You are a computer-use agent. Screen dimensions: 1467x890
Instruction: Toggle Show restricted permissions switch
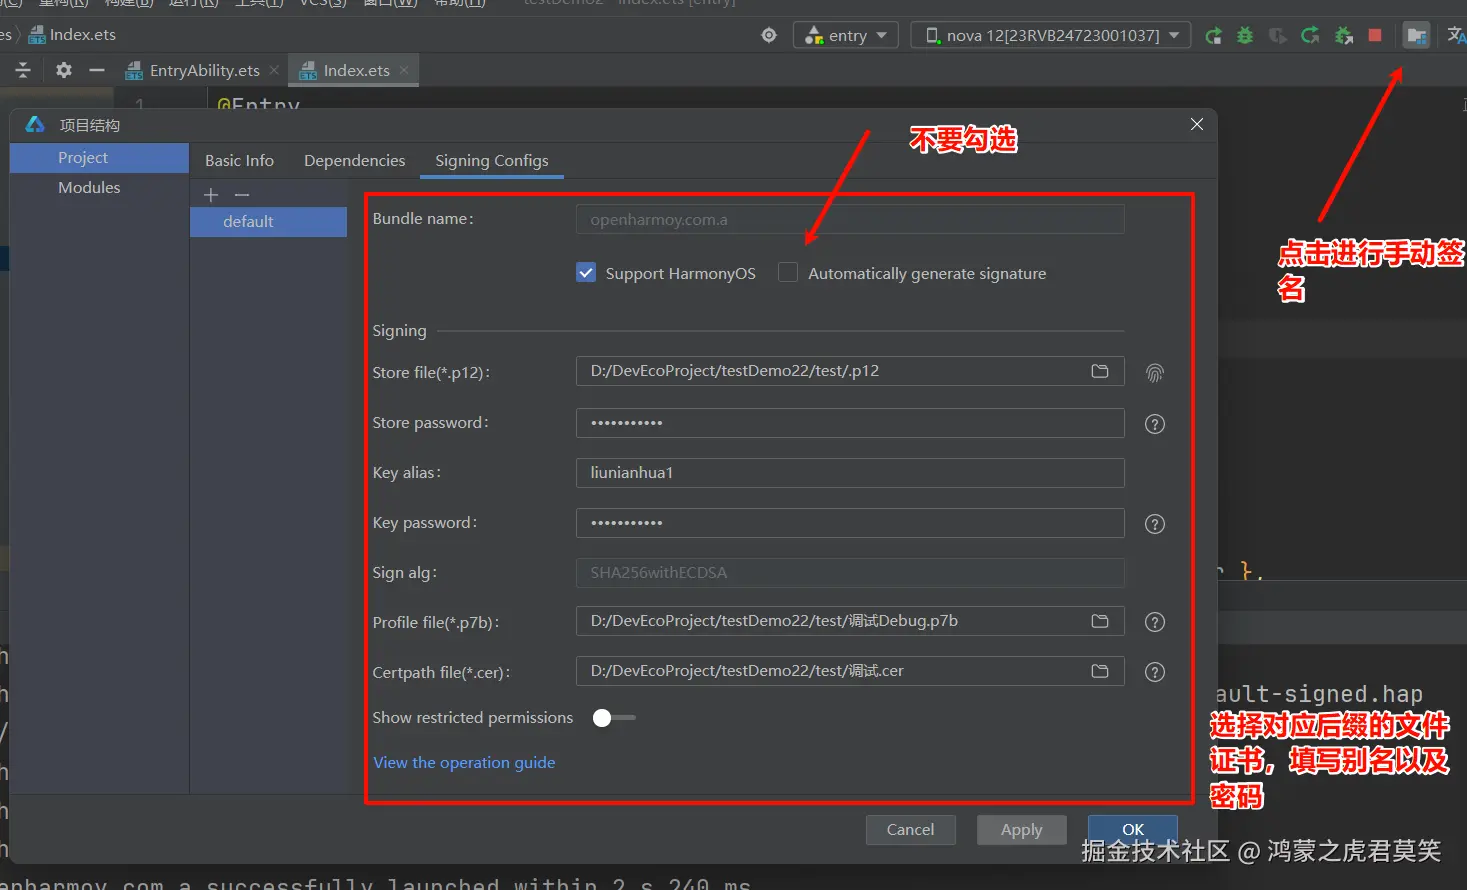click(613, 718)
